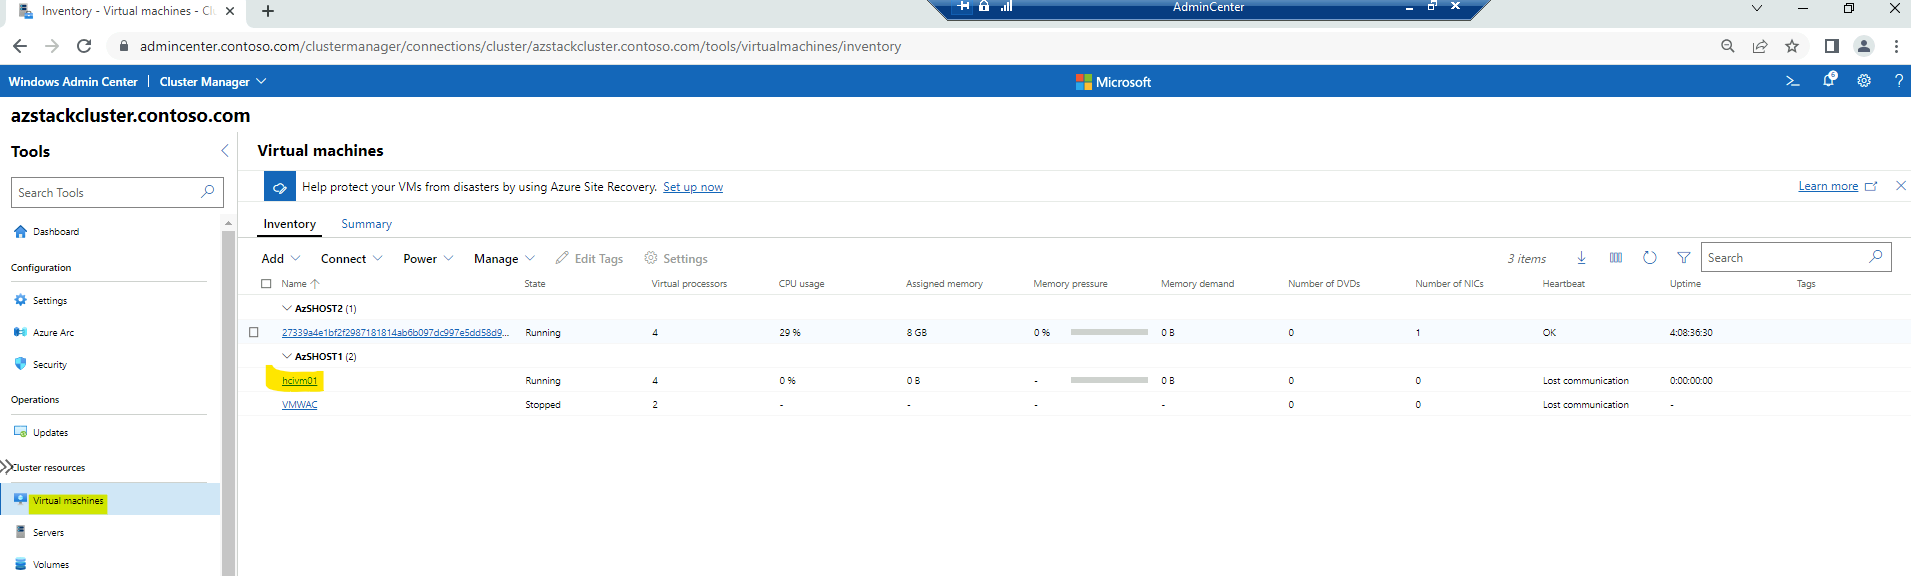Click the Set up now link

[x=693, y=187]
